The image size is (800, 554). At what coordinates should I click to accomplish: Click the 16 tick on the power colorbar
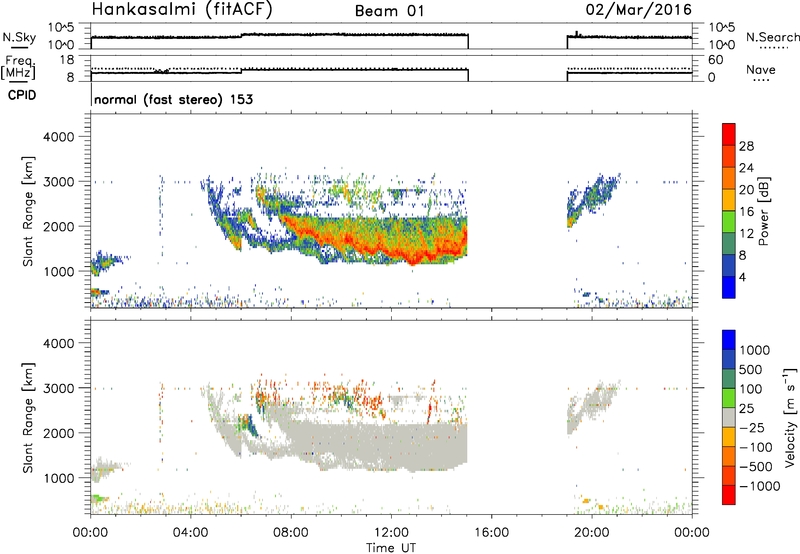(746, 212)
